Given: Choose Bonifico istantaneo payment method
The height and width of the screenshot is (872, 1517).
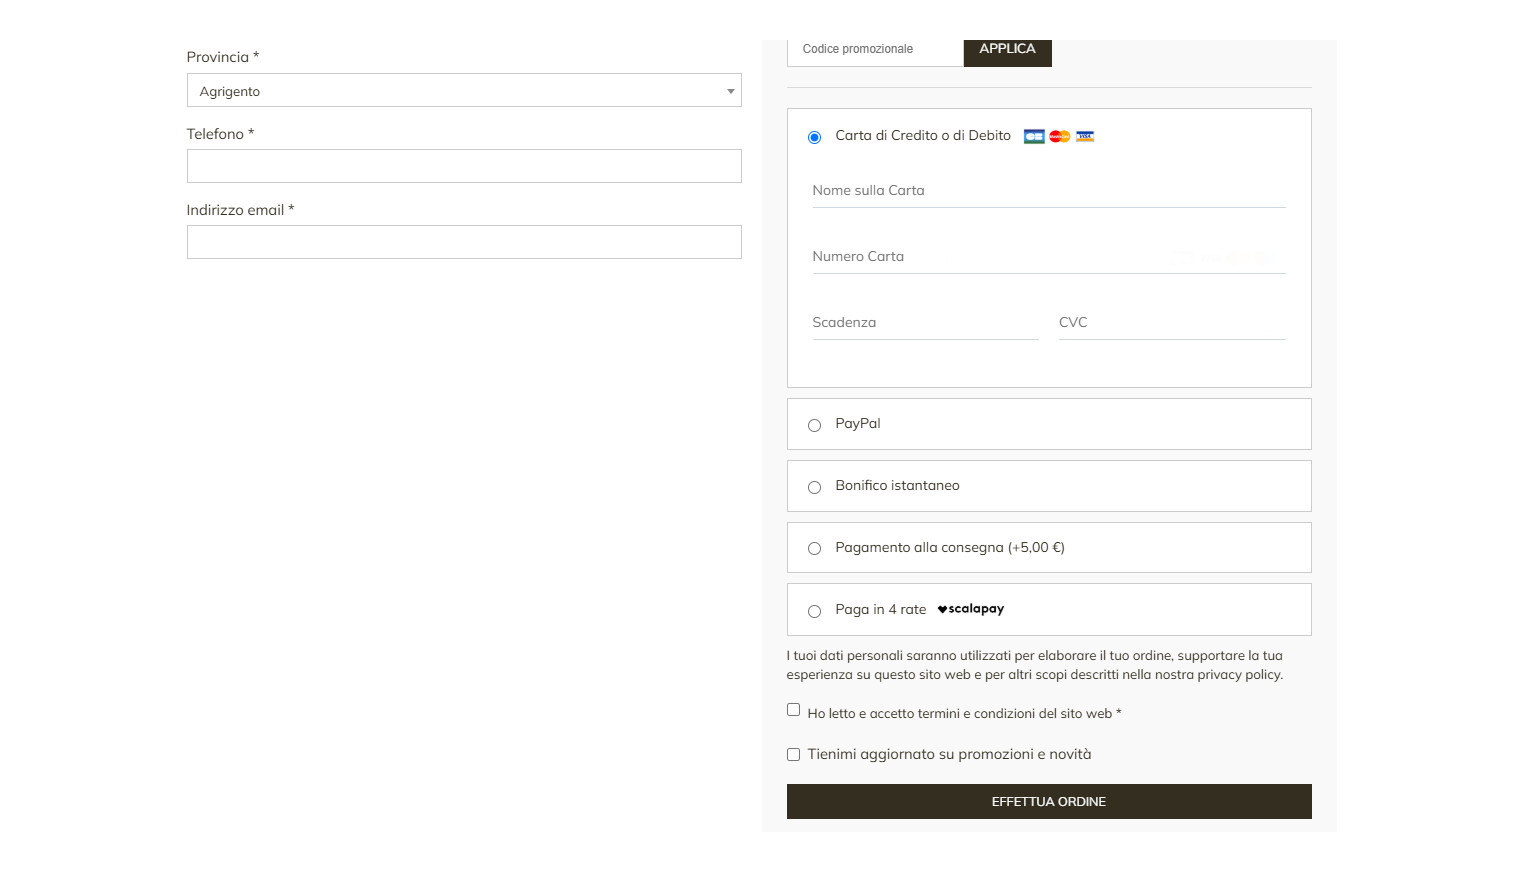Looking at the screenshot, I should [814, 487].
